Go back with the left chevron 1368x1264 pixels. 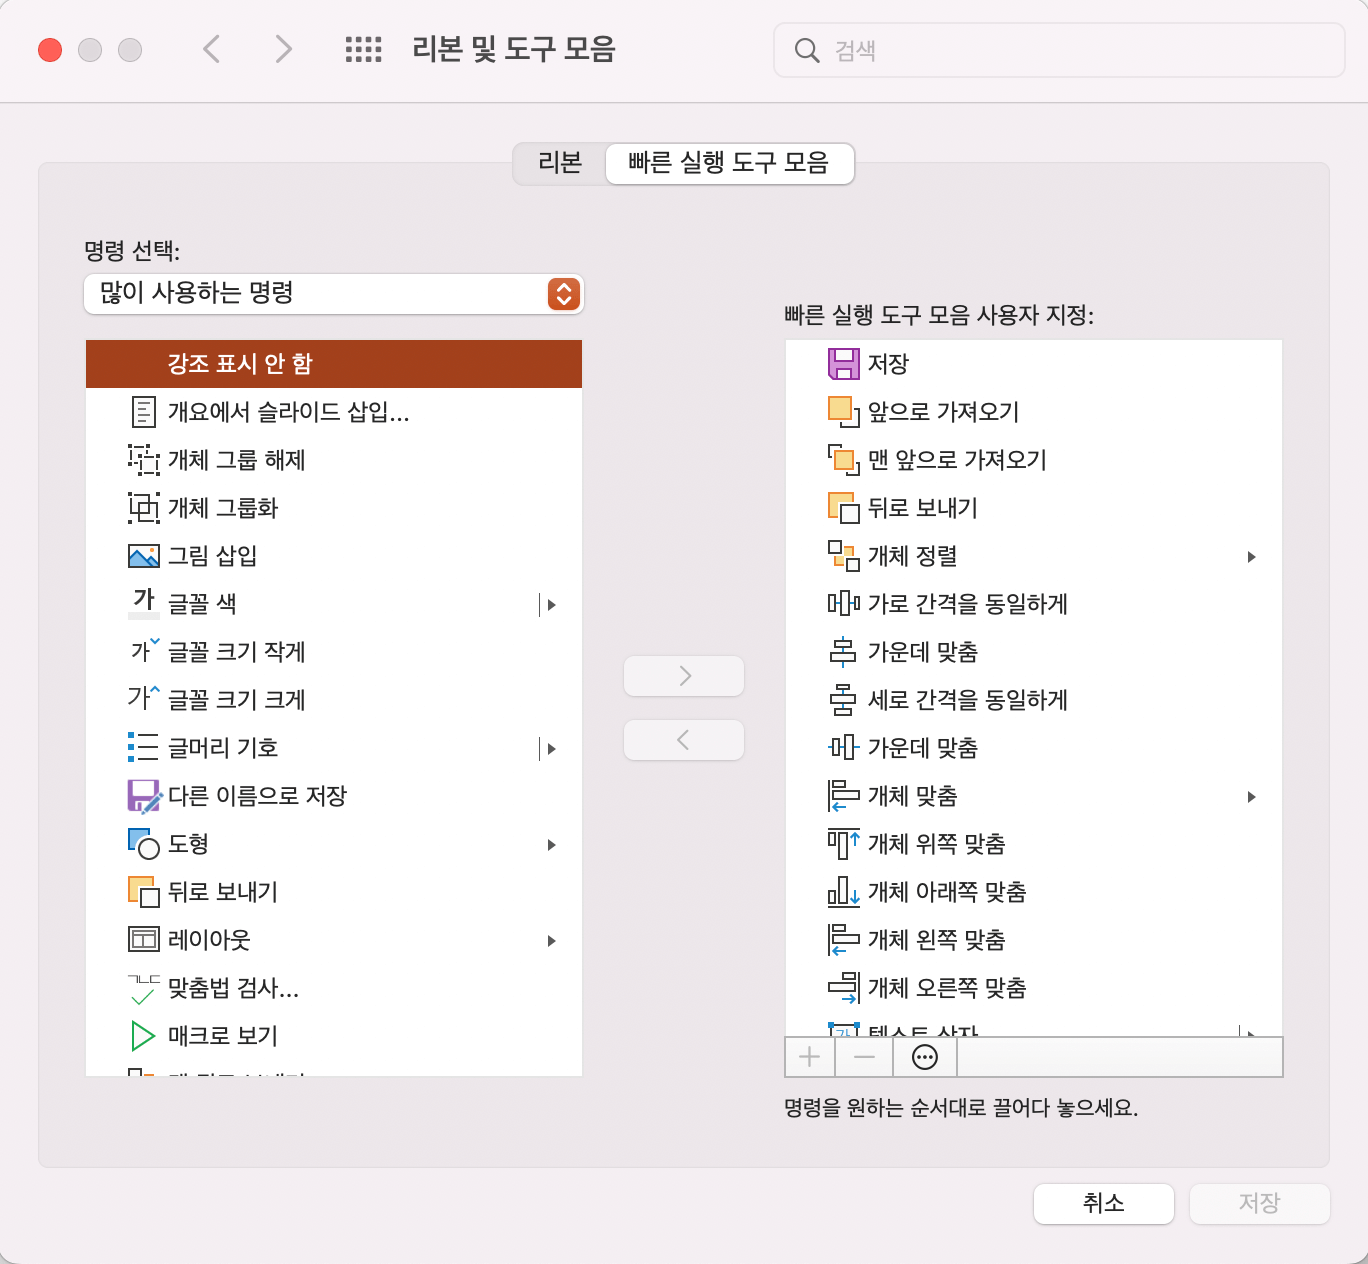[x=211, y=49]
